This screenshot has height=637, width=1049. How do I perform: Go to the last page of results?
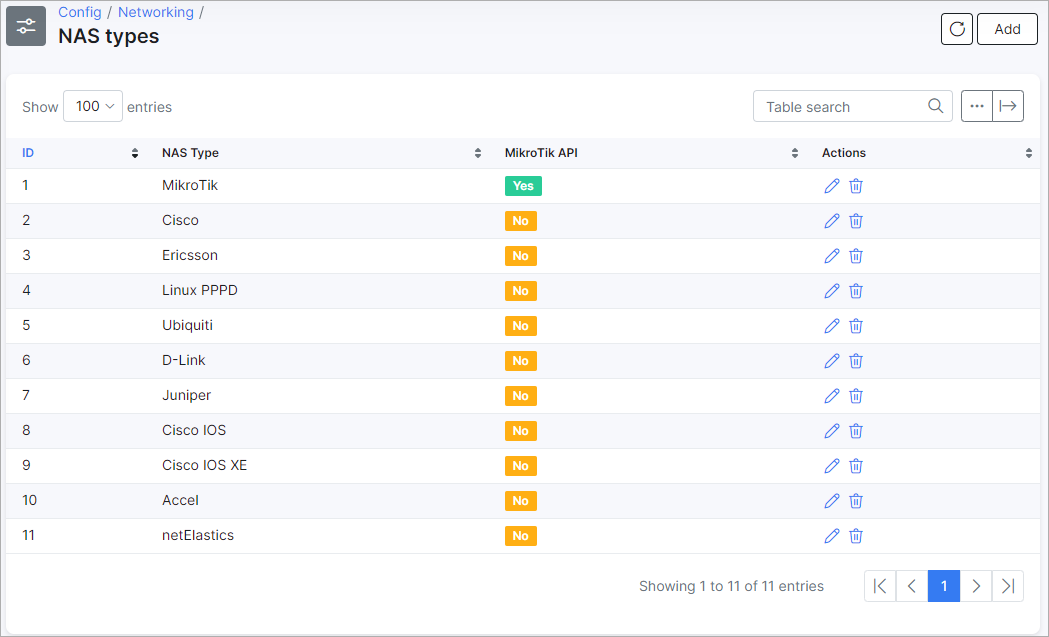click(1008, 586)
